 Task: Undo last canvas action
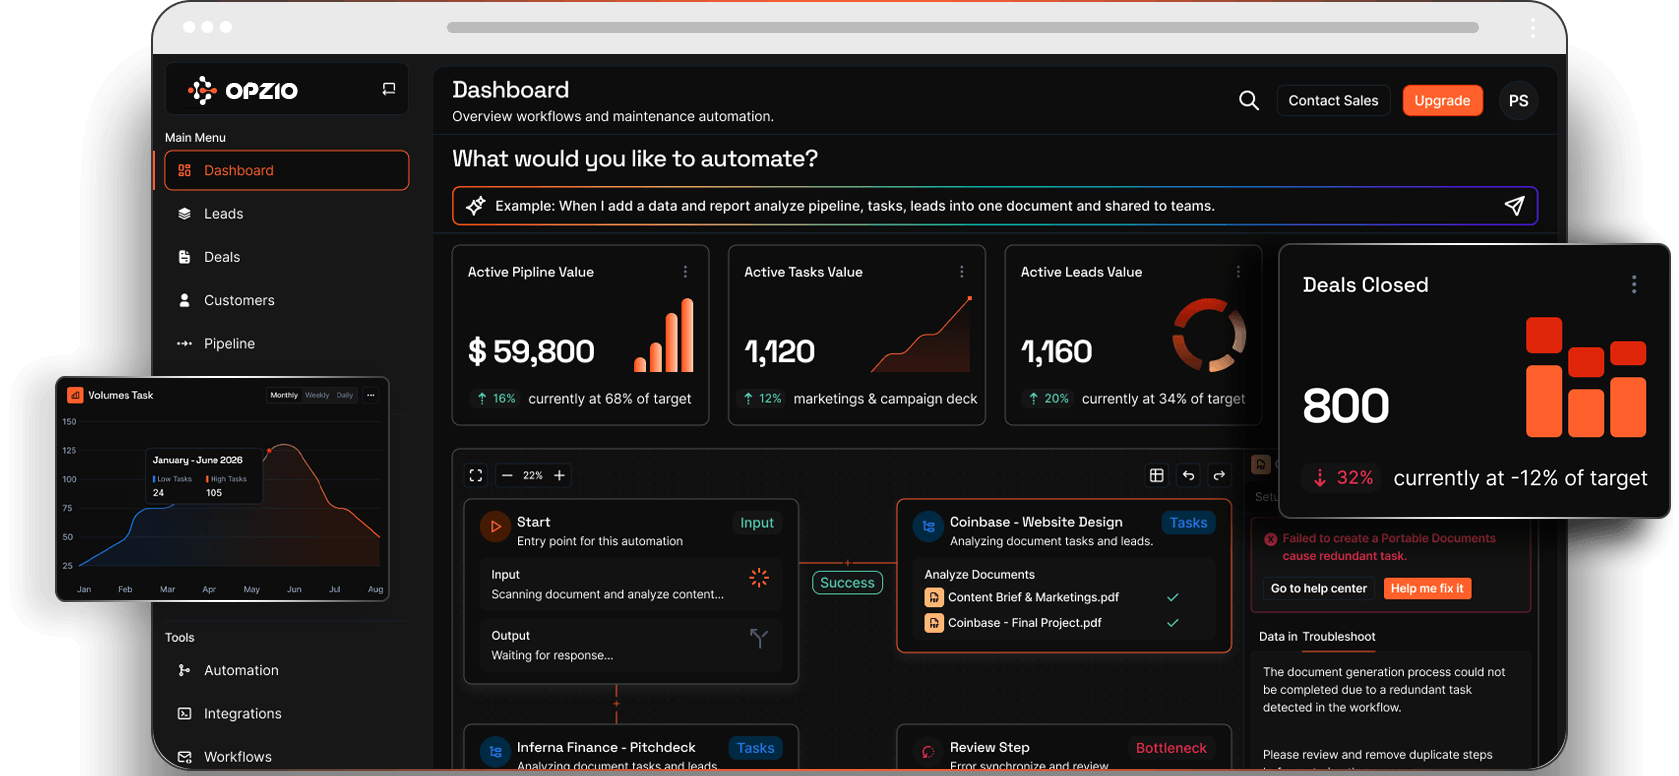[1188, 475]
